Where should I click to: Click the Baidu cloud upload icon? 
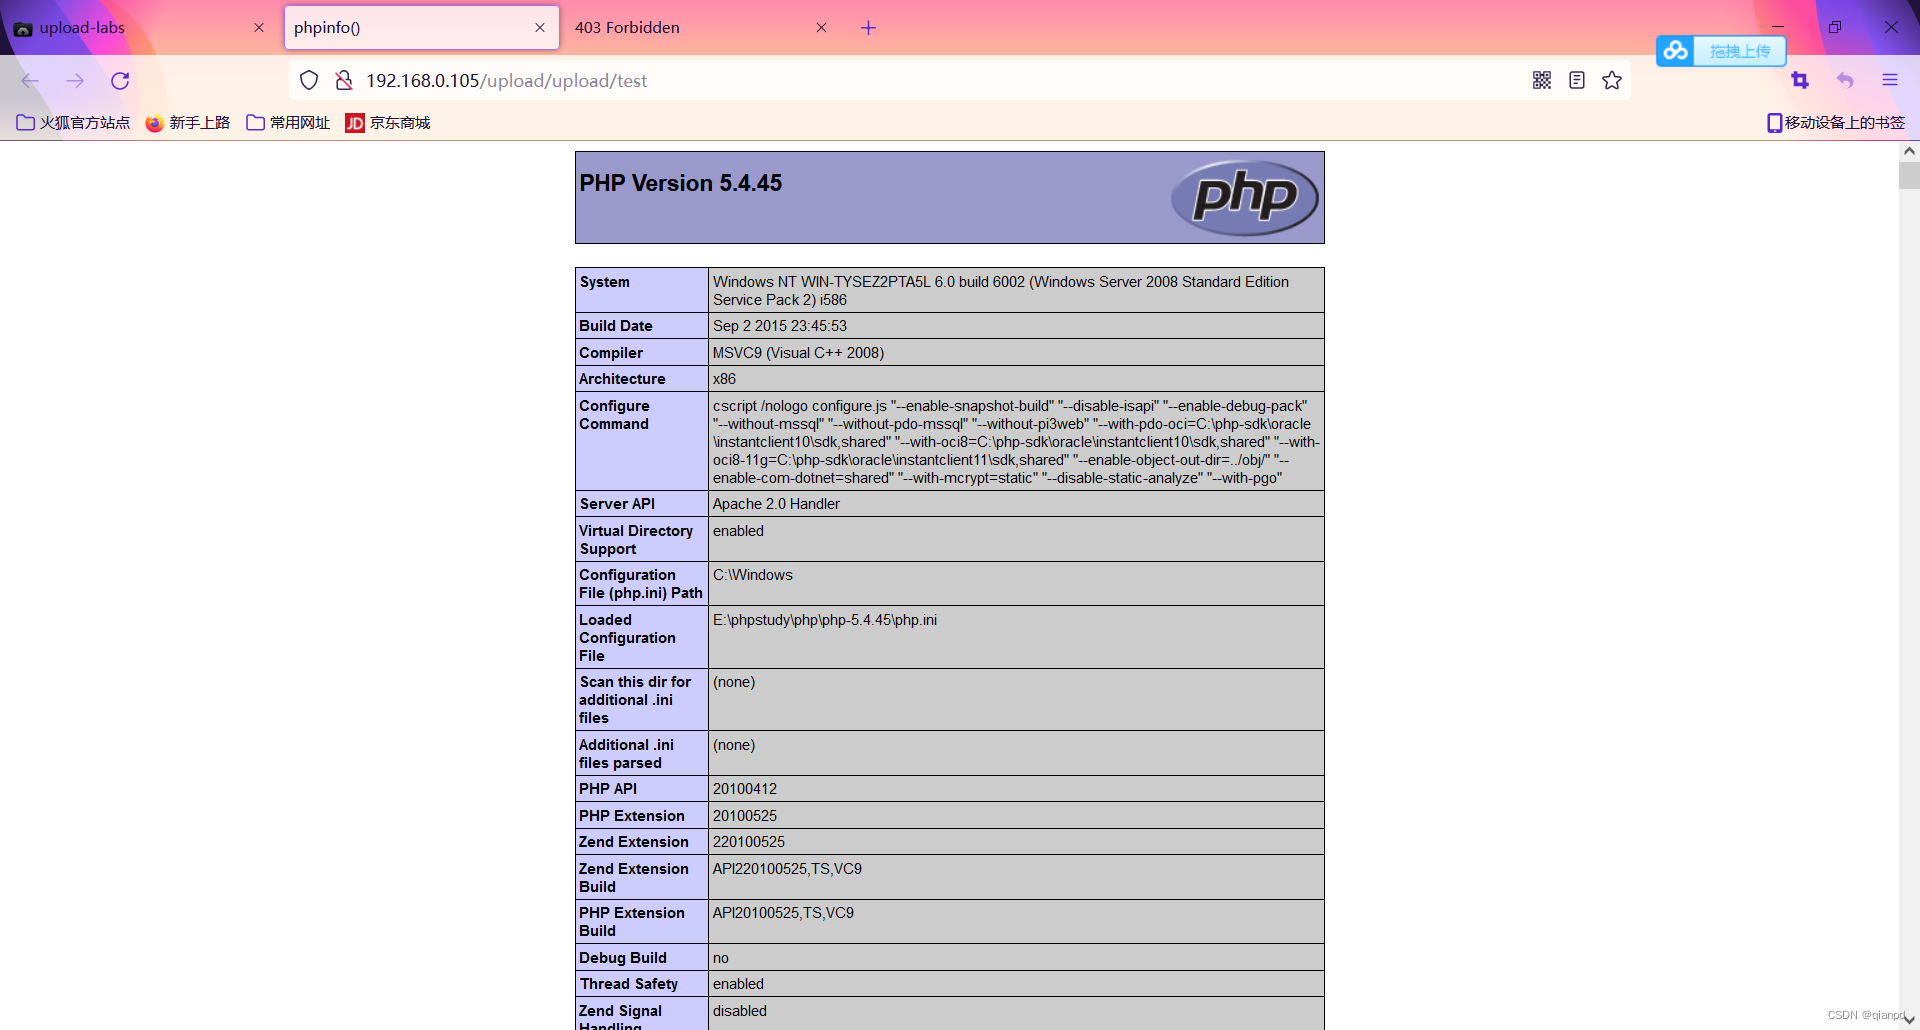(1676, 50)
